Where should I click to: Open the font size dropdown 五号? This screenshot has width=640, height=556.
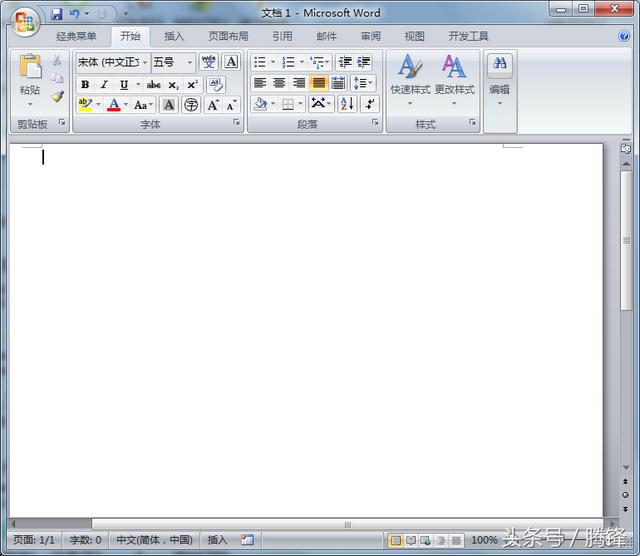coord(190,62)
